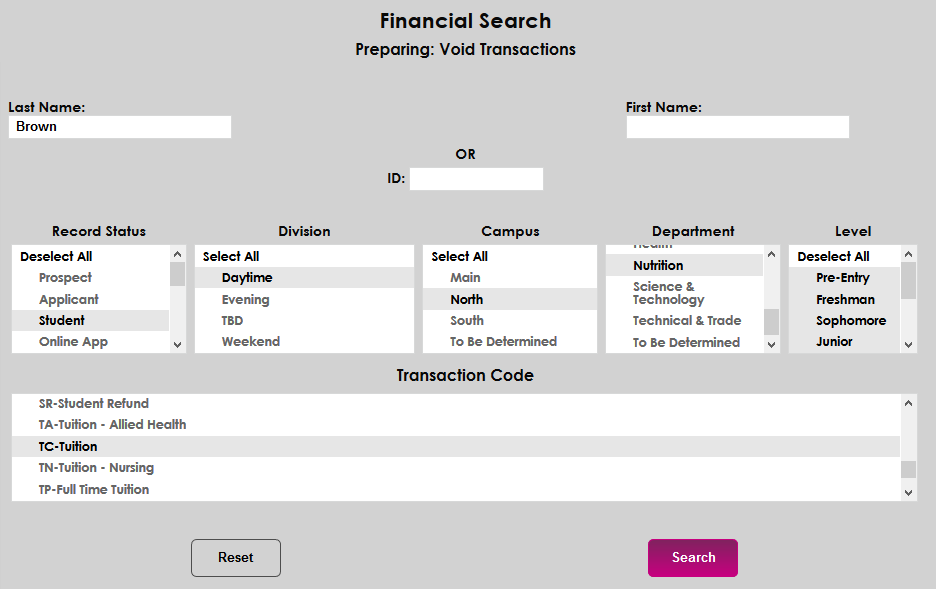This screenshot has height=589, width=936.
Task: Choose Select All in Division list
Action: pyautogui.click(x=231, y=257)
